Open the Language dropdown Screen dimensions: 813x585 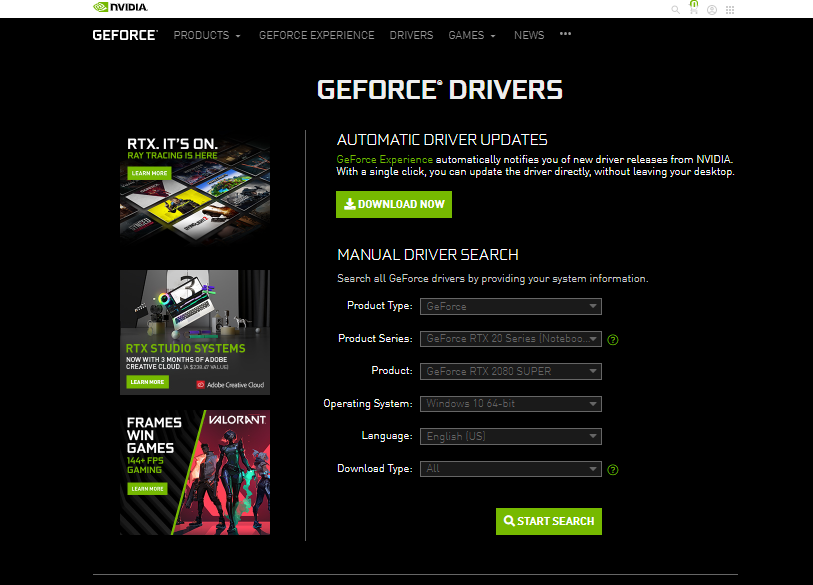click(x=511, y=437)
